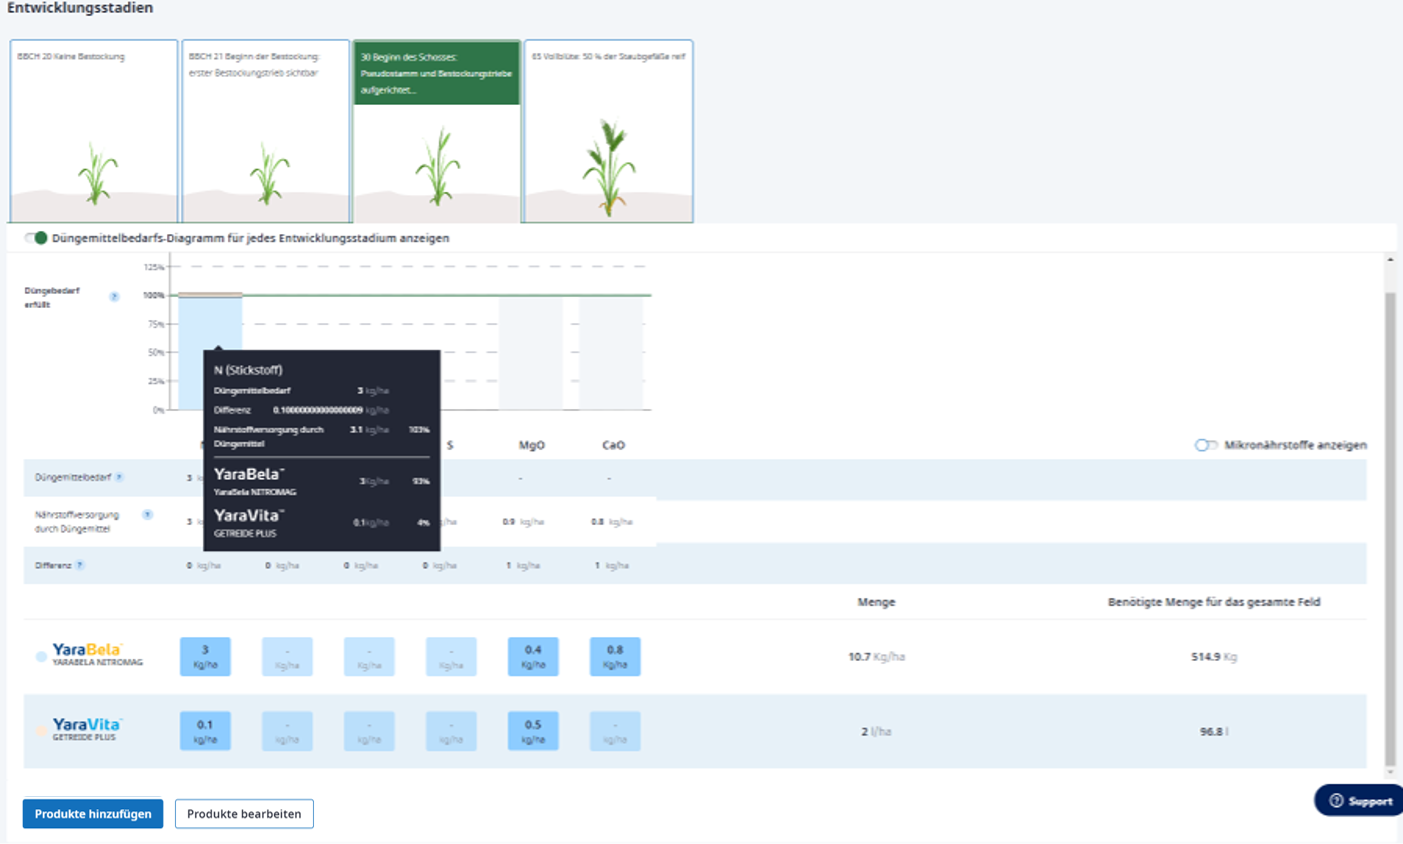Click the vertical scrollbar thumb
The height and width of the screenshot is (844, 1403).
(1390, 530)
